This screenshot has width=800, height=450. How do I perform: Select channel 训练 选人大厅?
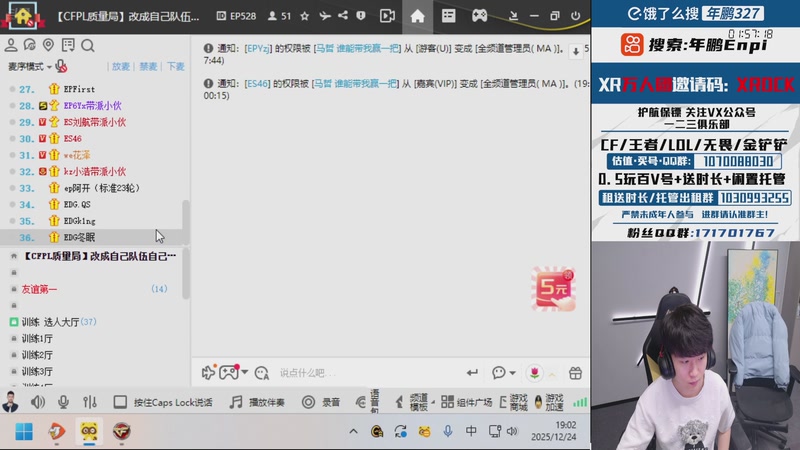click(53, 322)
